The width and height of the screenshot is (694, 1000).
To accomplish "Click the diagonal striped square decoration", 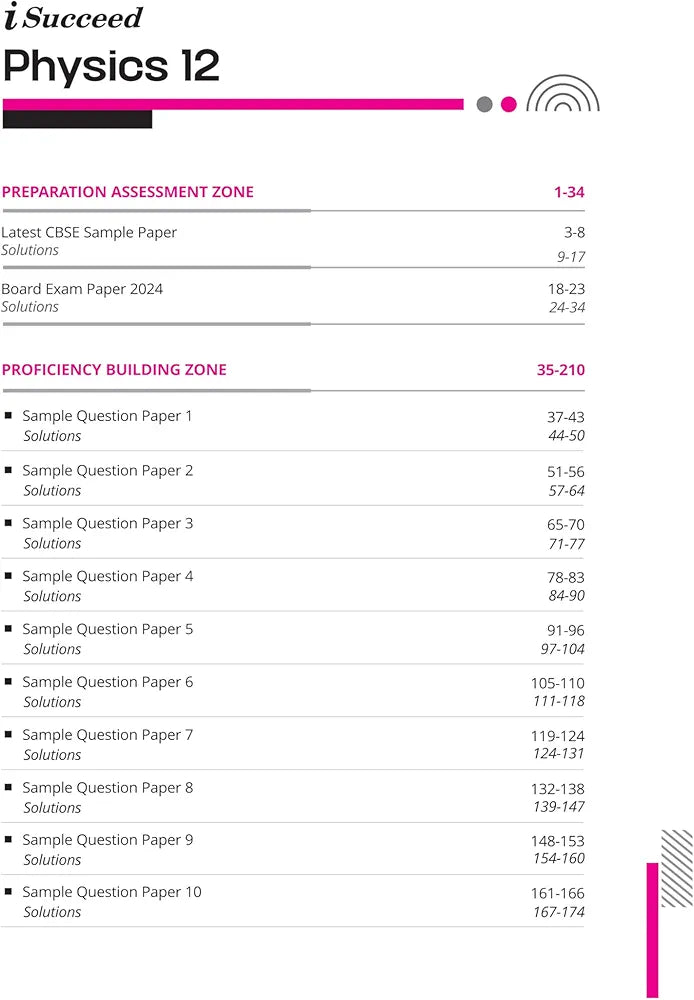I will click(x=677, y=854).
